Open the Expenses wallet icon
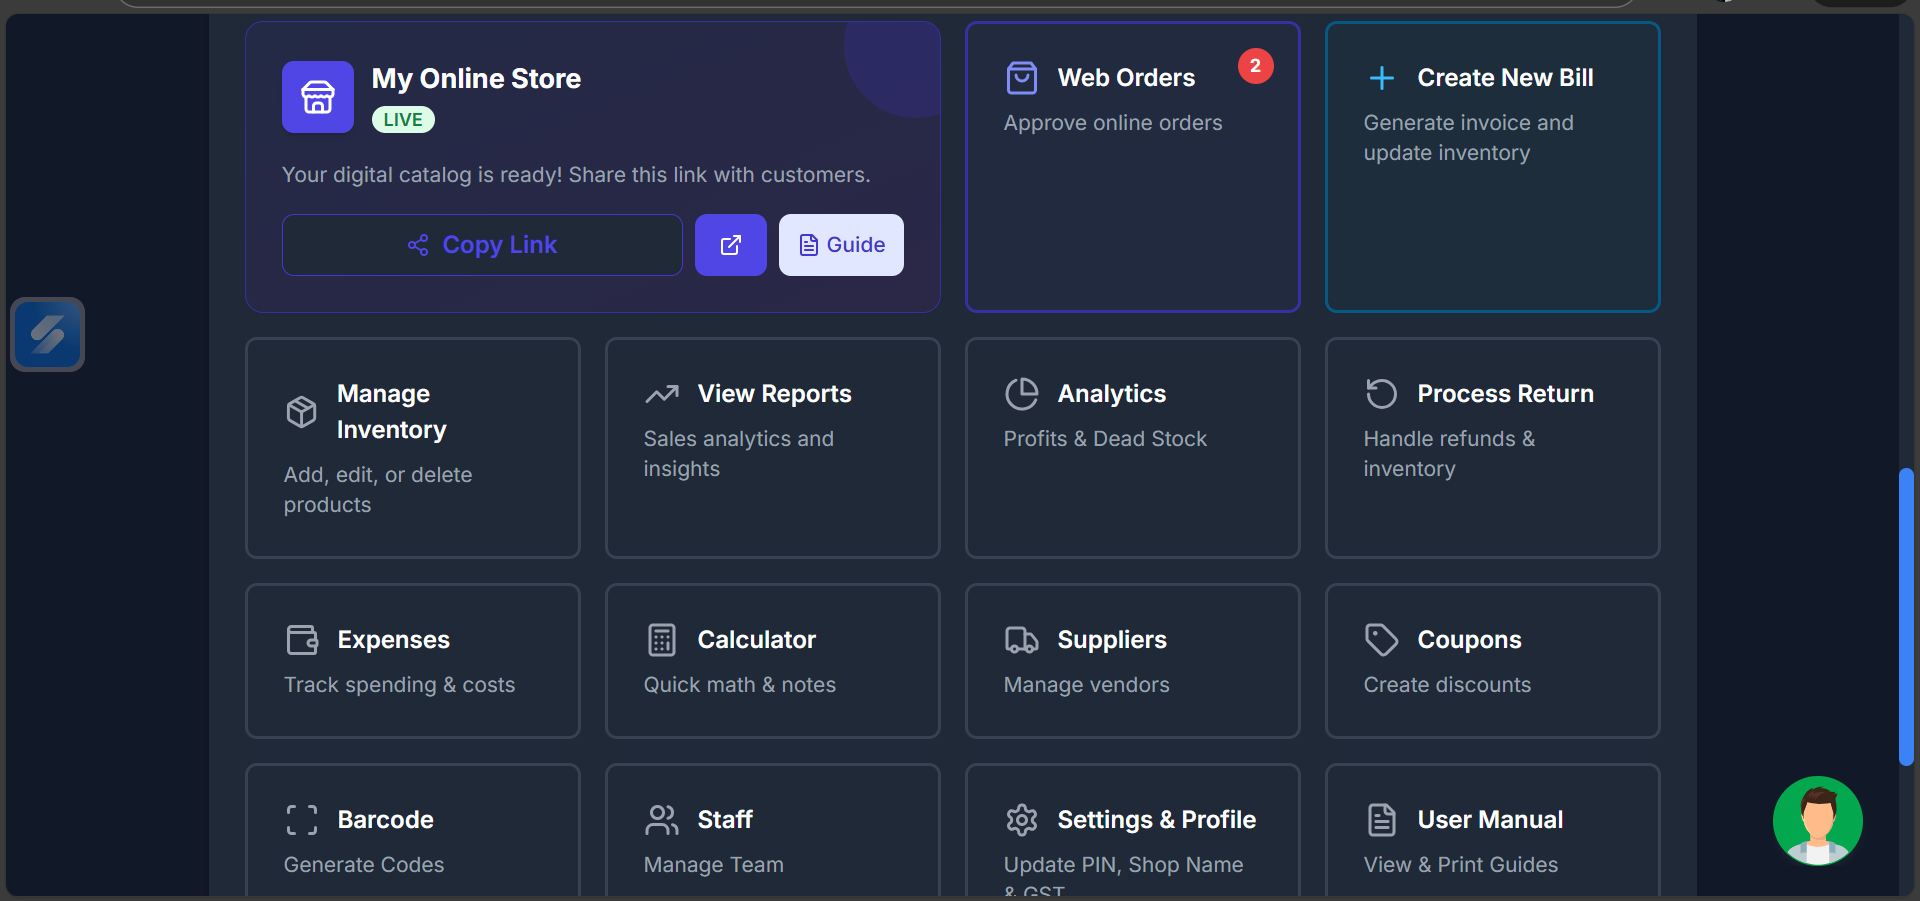 click(302, 640)
